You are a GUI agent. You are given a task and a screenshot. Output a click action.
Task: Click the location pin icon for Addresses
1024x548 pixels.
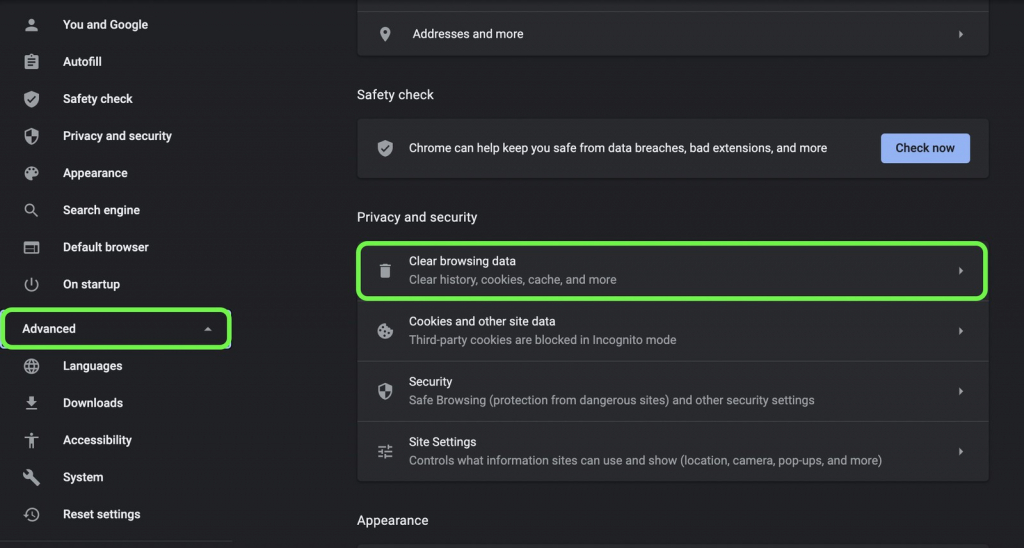click(385, 34)
